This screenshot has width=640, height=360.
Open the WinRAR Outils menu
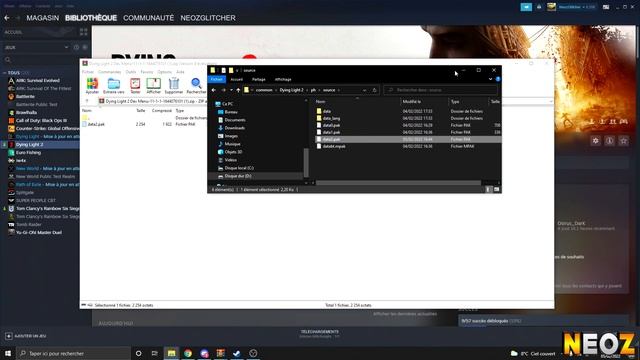[x=131, y=72]
